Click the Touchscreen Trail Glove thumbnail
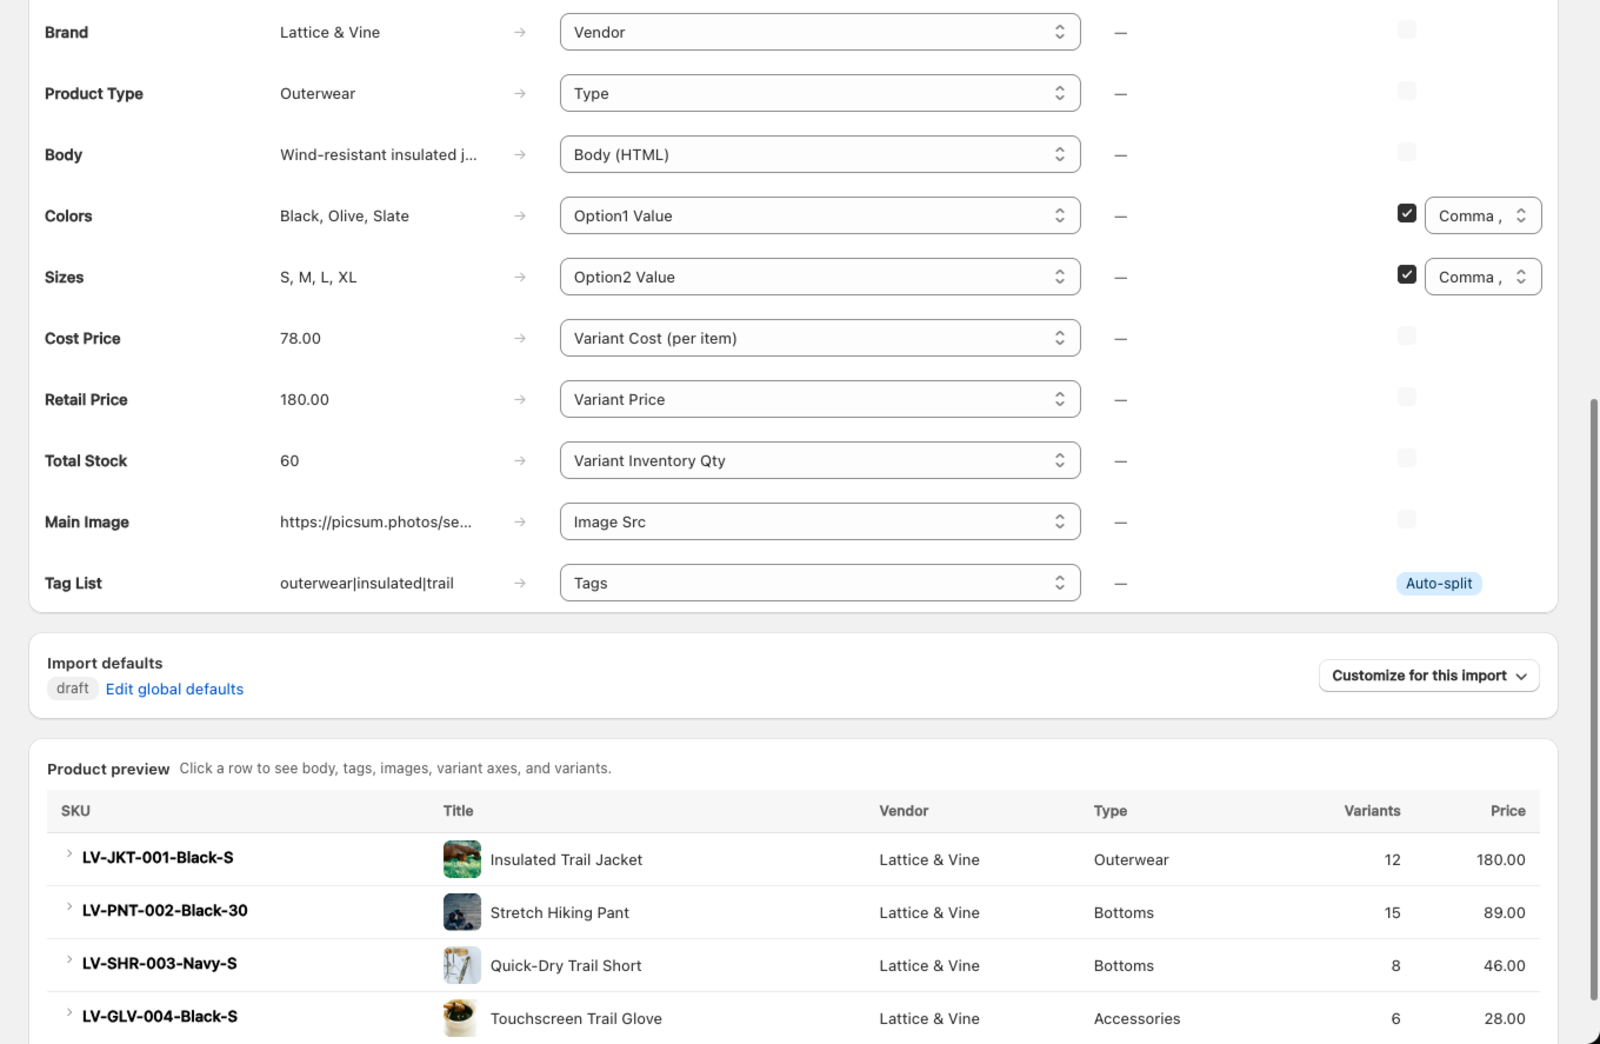The image size is (1600, 1044). [x=462, y=1018]
